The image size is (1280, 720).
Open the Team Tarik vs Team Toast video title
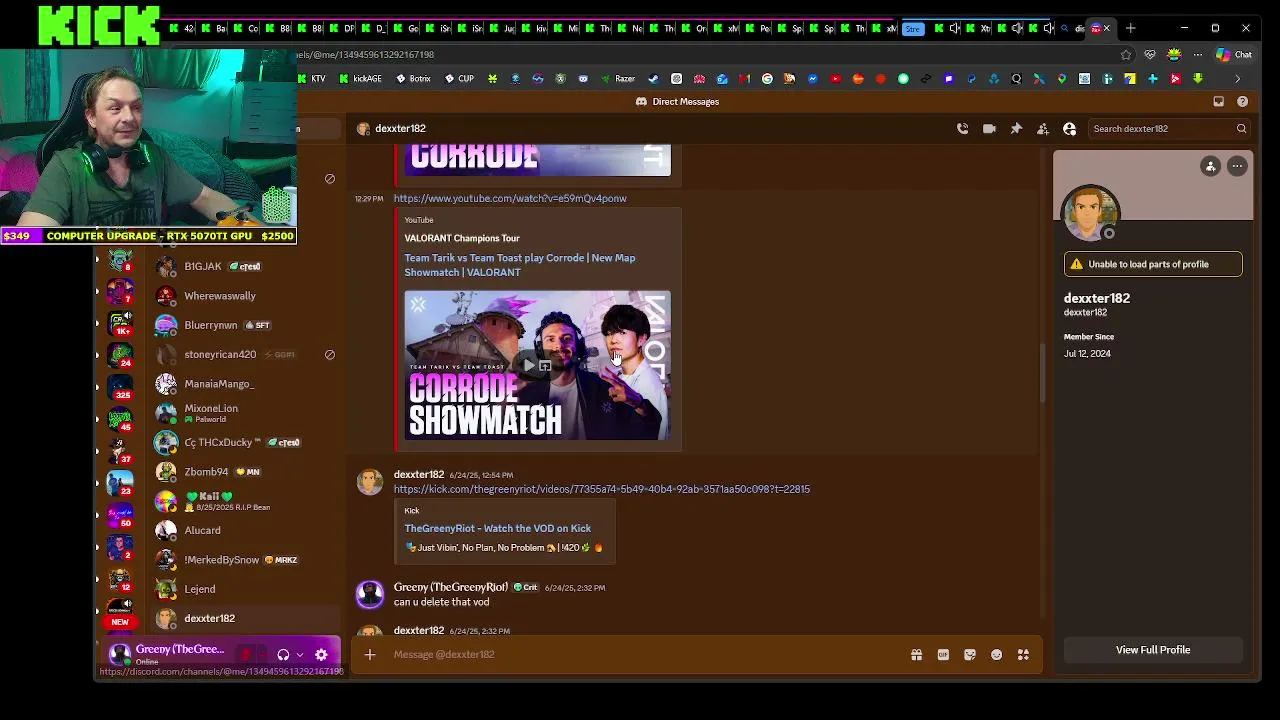[x=520, y=265]
